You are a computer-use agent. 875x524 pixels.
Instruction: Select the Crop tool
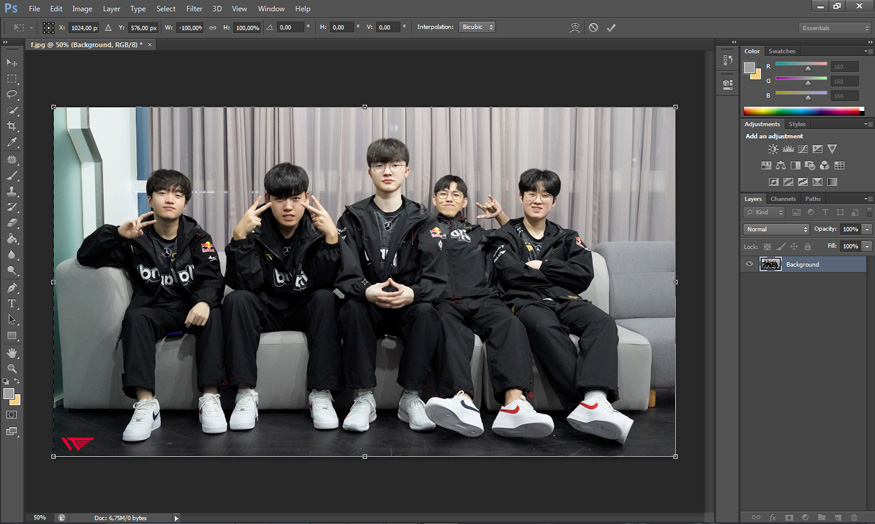tap(12, 126)
